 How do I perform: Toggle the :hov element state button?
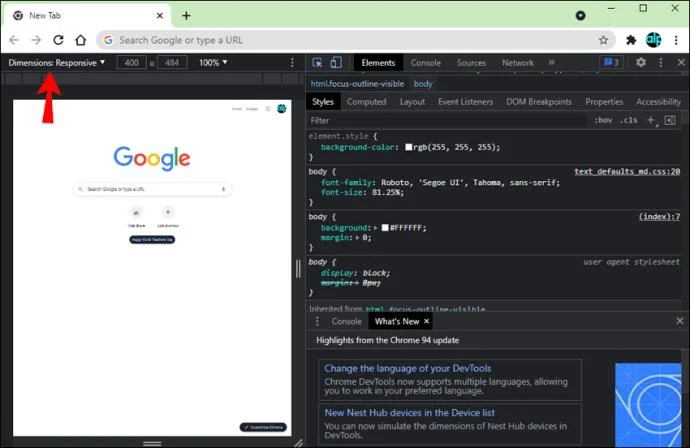603,120
